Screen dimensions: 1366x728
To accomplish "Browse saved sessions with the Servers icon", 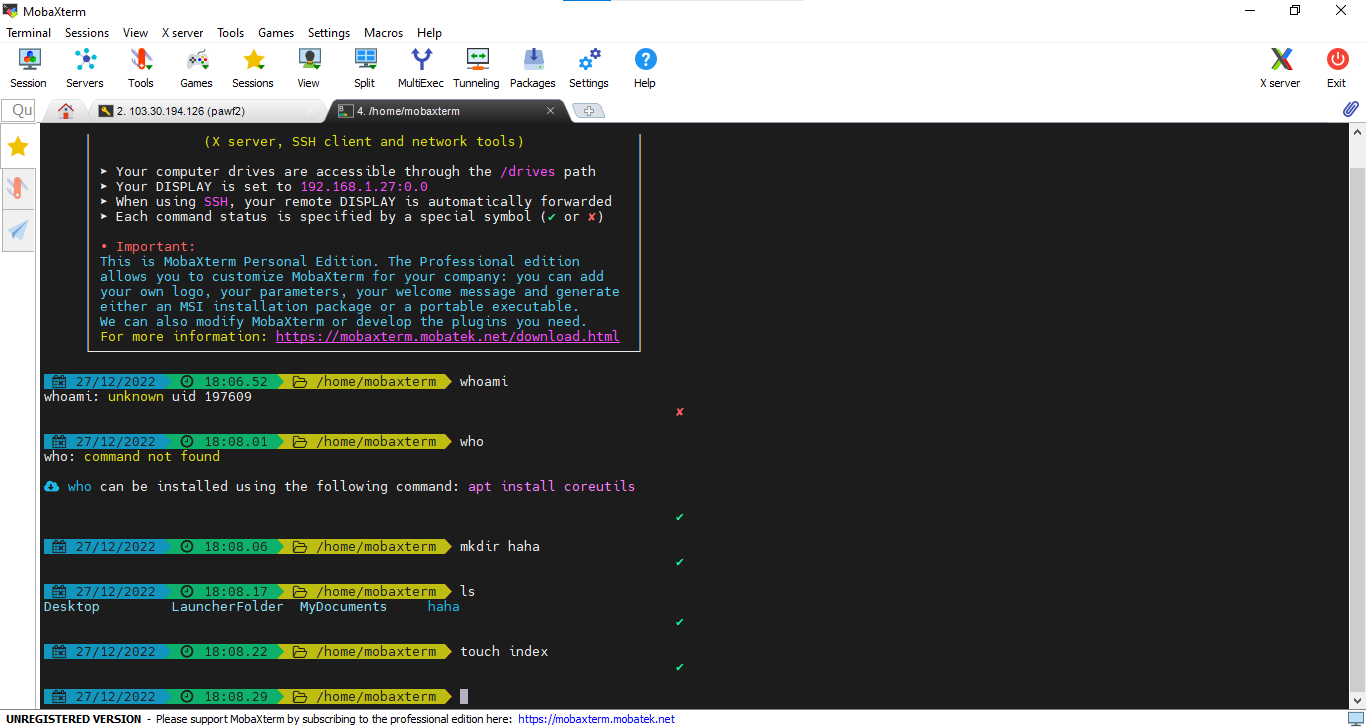I will coord(84,67).
